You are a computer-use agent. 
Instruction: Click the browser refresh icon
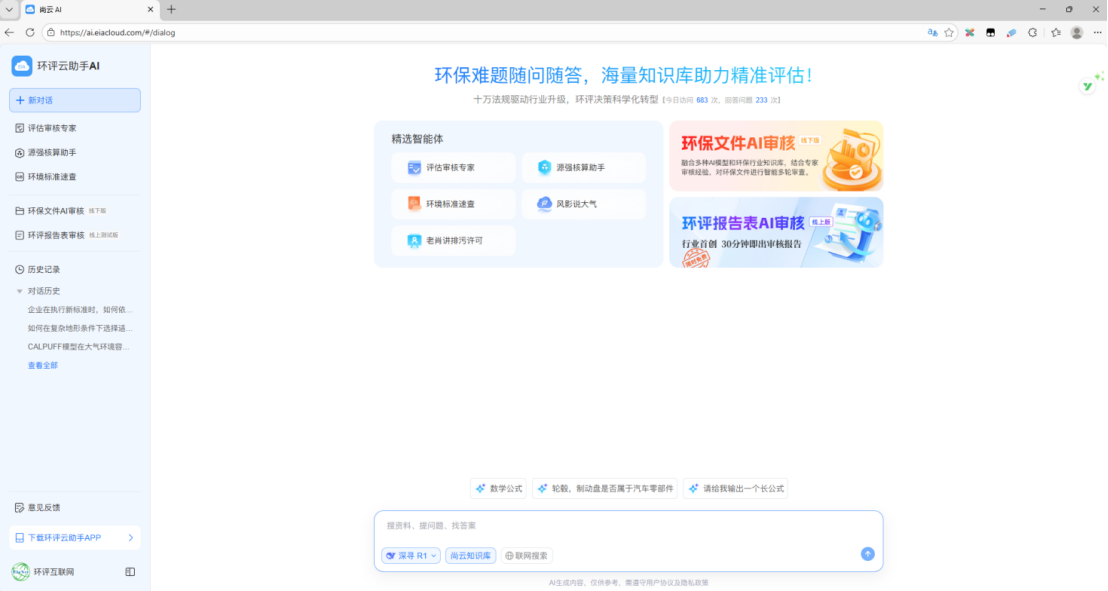(x=30, y=32)
